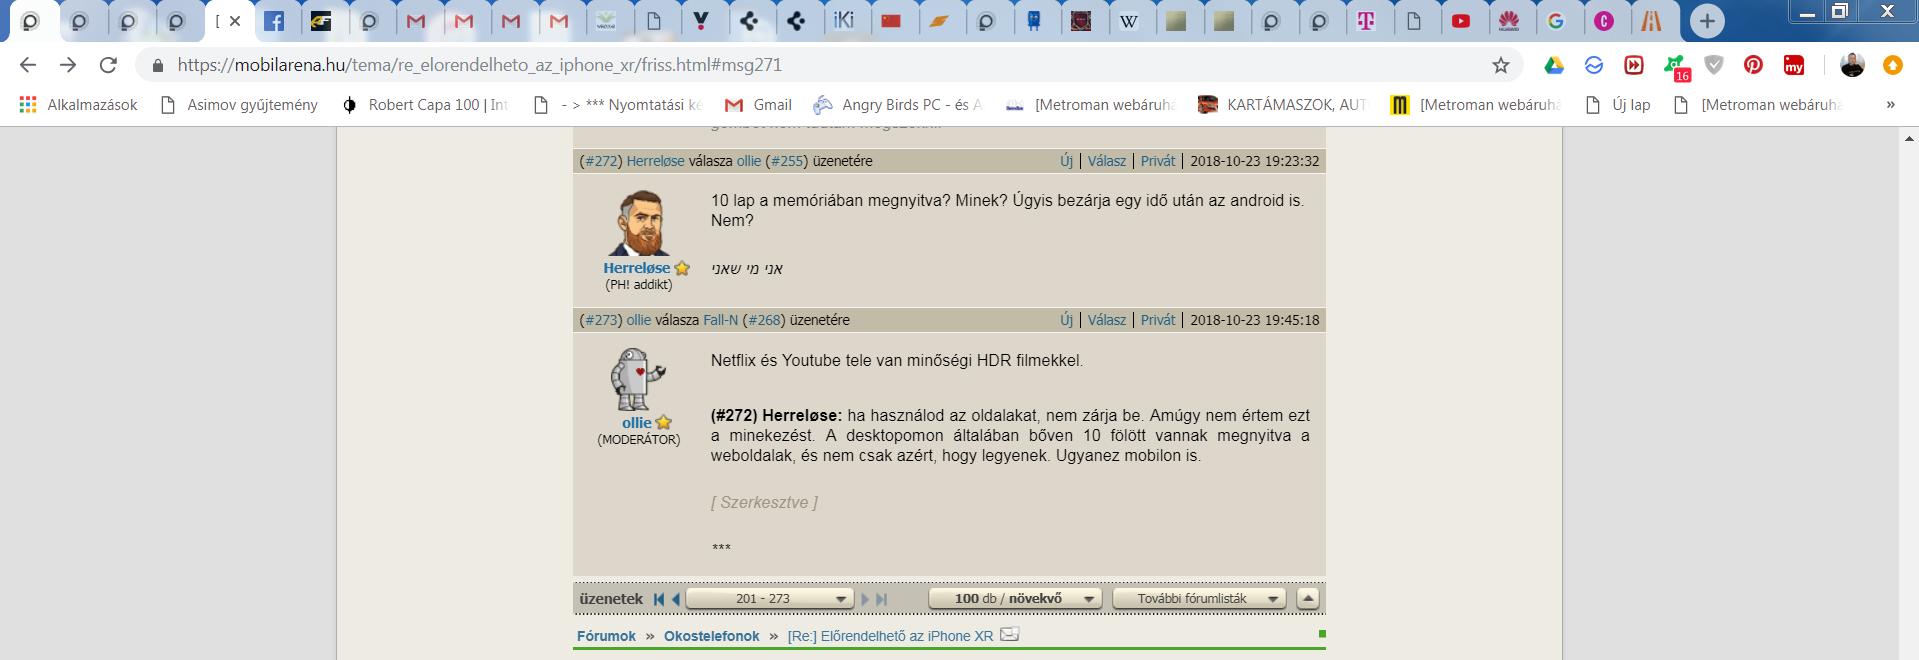
Task: Open the Pinterest extension
Action: [x=1753, y=65]
